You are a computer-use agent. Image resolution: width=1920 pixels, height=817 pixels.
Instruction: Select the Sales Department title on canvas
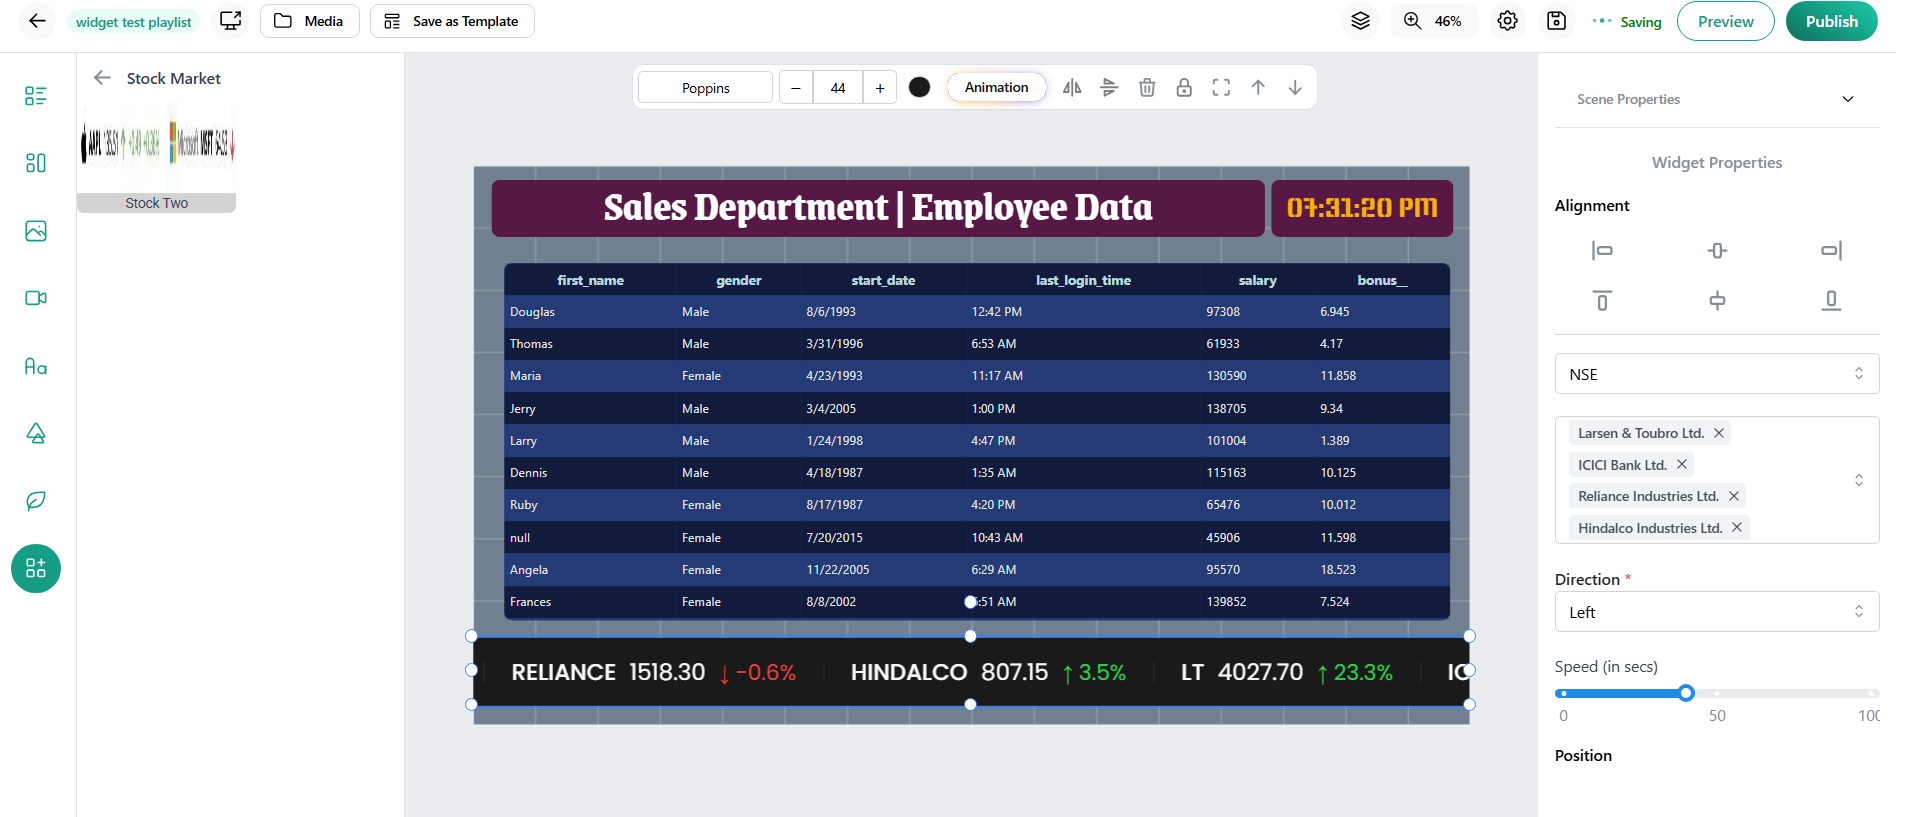pos(878,208)
